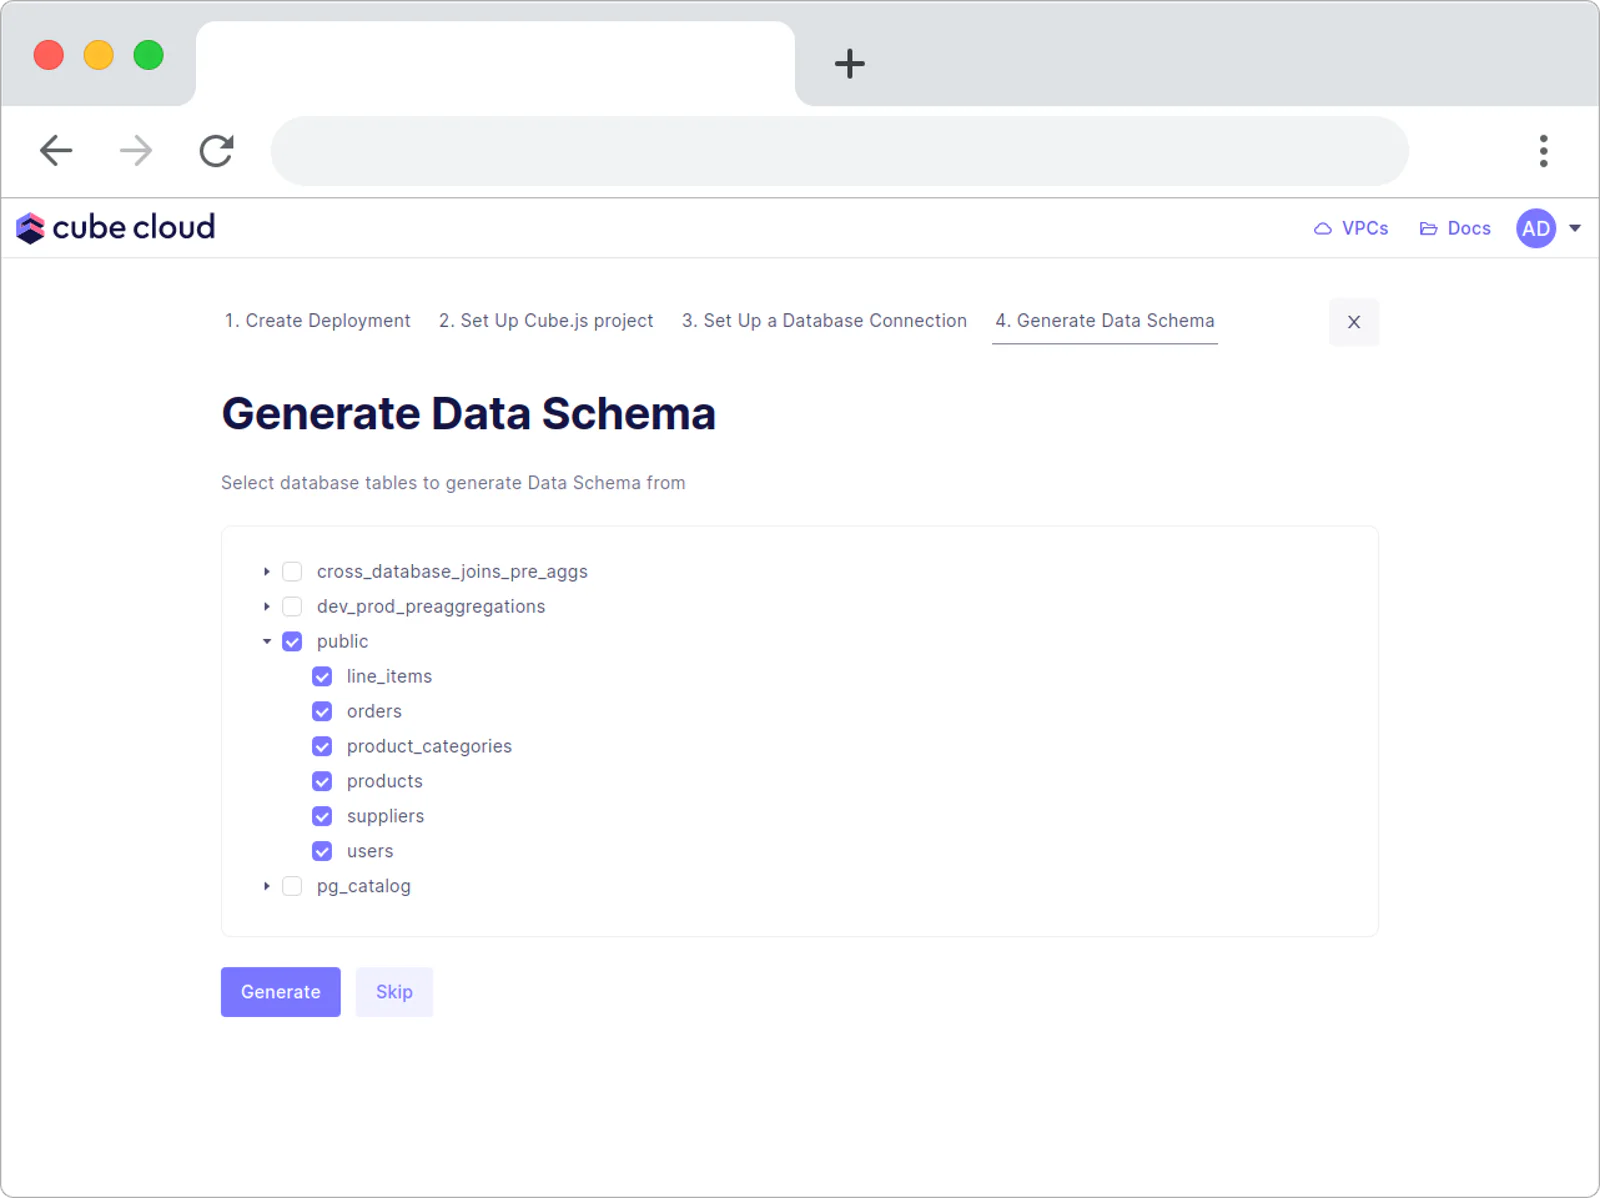Open a new browser tab
1600x1198 pixels.
pos(849,64)
